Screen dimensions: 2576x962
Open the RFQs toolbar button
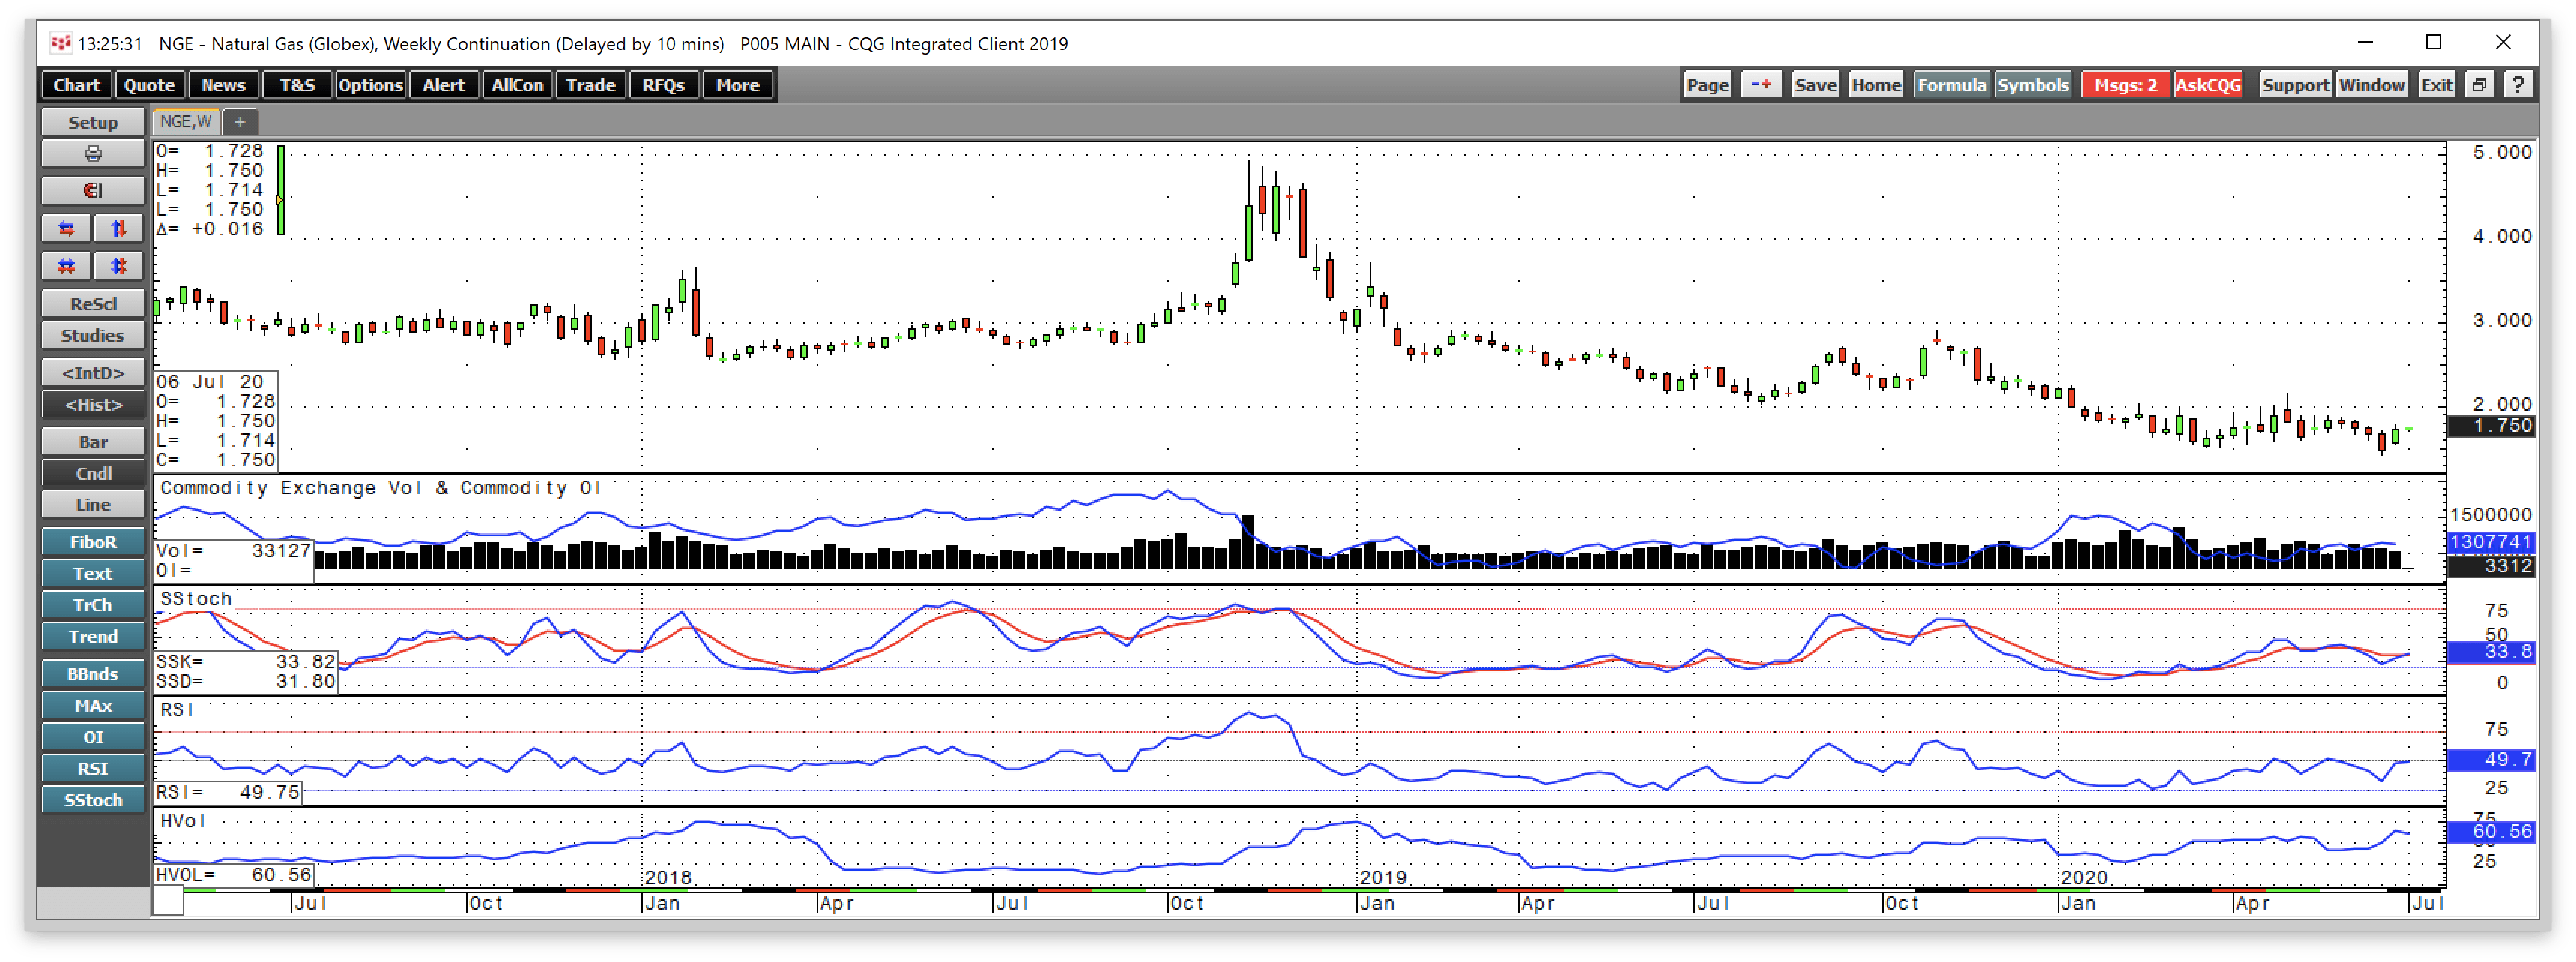coord(664,85)
